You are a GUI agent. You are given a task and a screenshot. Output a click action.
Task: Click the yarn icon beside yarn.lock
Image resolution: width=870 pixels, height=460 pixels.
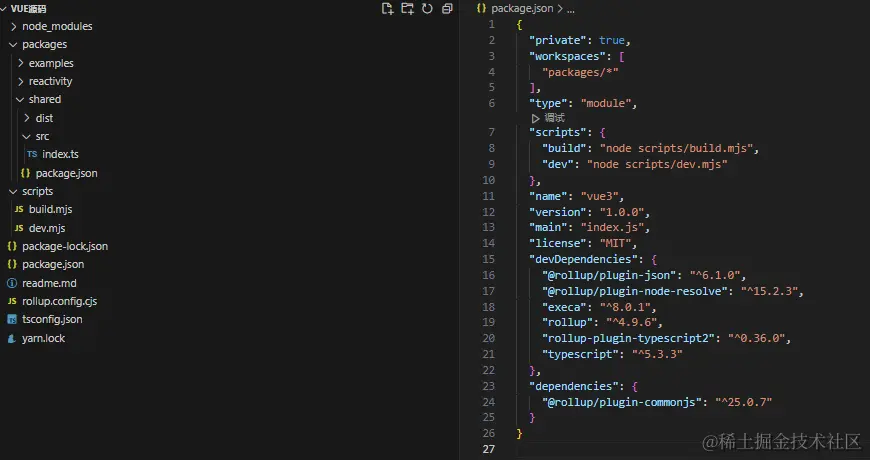(12, 338)
